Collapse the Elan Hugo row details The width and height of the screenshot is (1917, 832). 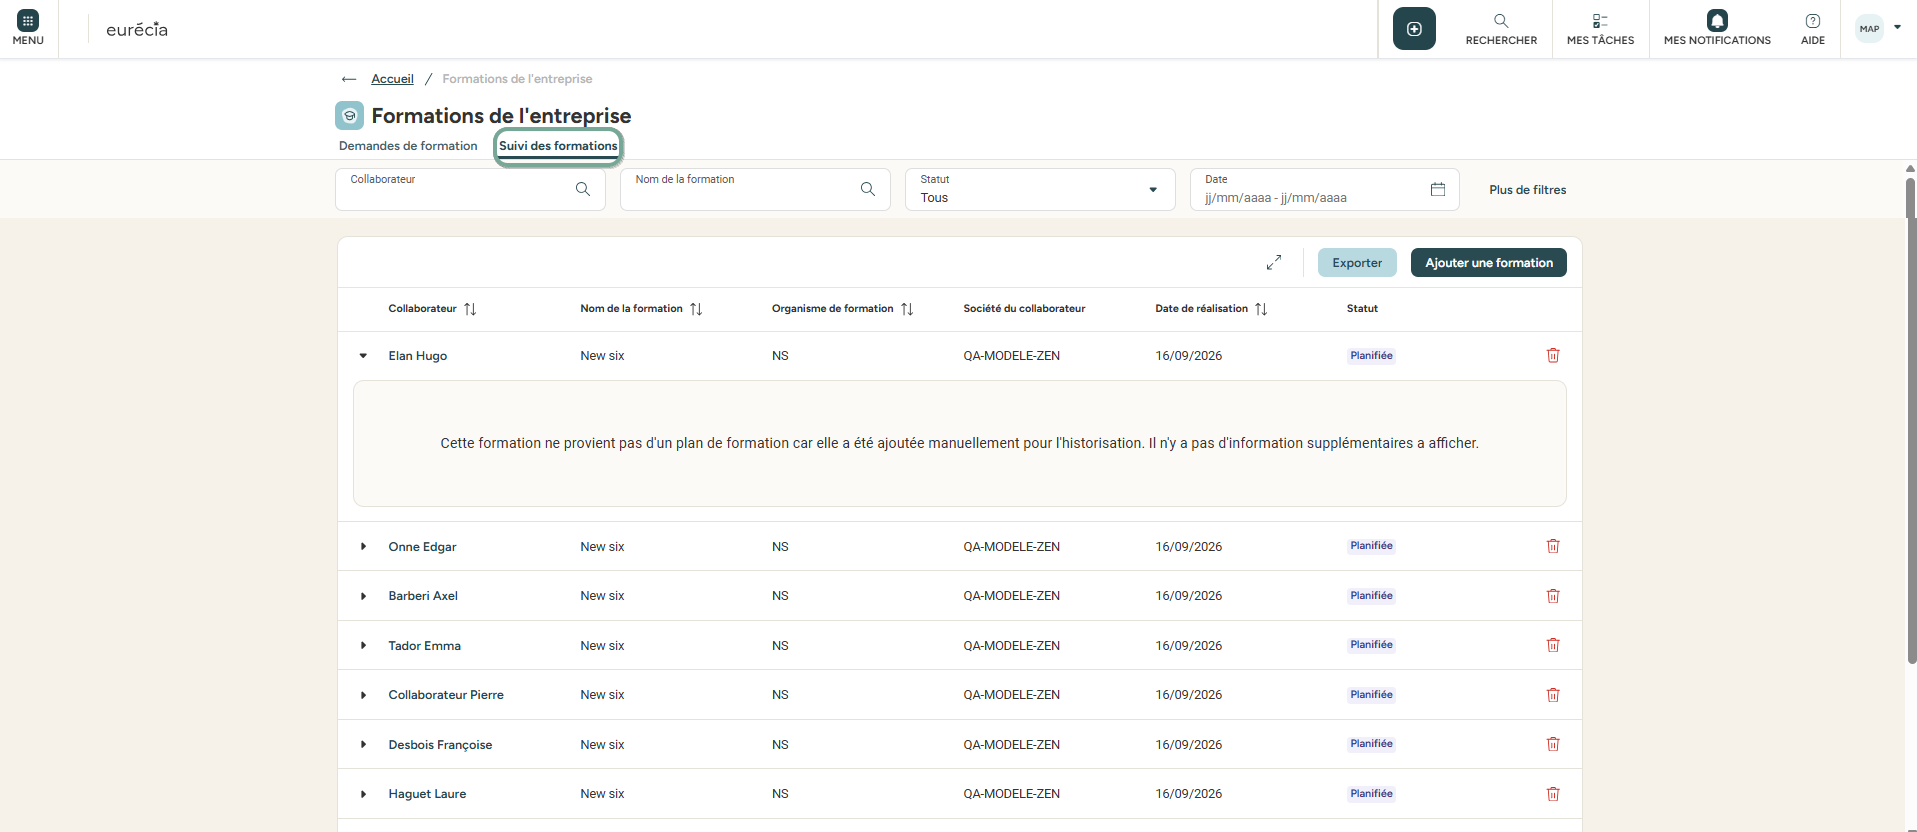coord(363,356)
